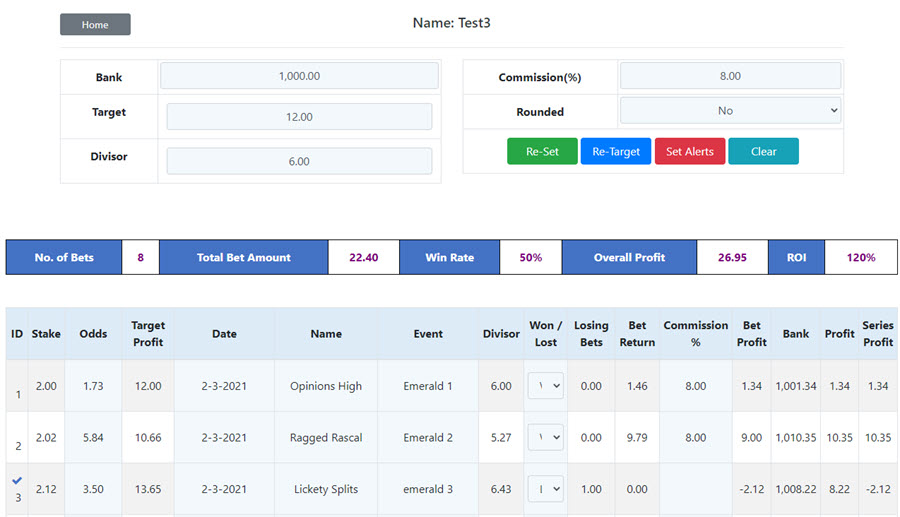Select the Target input field

coord(299,116)
